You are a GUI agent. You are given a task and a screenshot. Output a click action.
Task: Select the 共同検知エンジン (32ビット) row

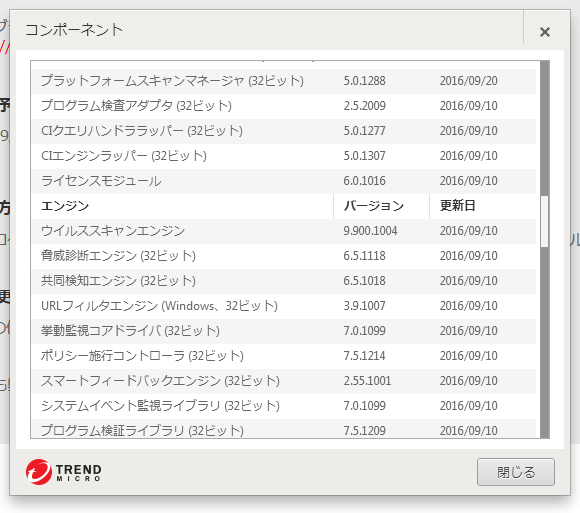284,281
